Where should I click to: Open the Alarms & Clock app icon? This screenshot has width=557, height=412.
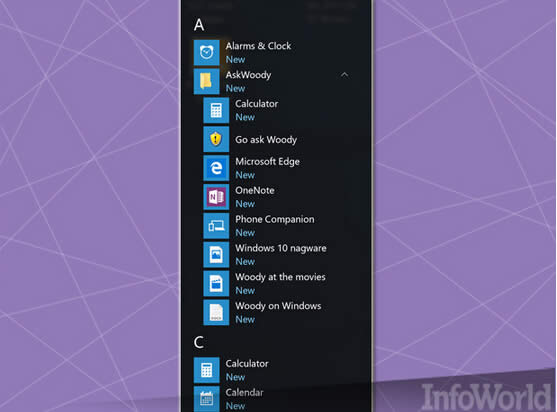point(206,53)
